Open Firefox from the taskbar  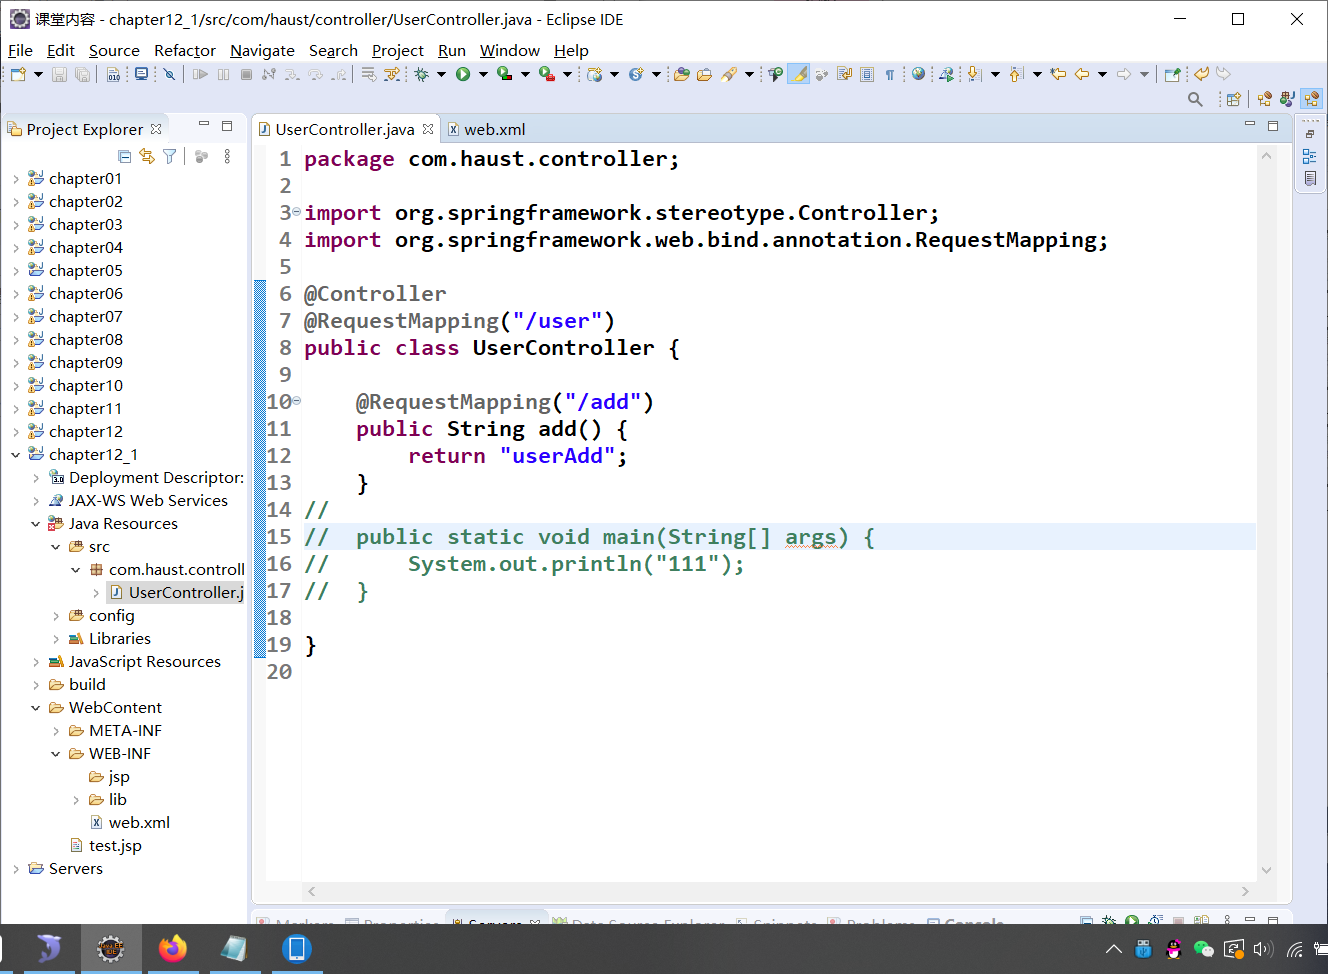(x=172, y=948)
